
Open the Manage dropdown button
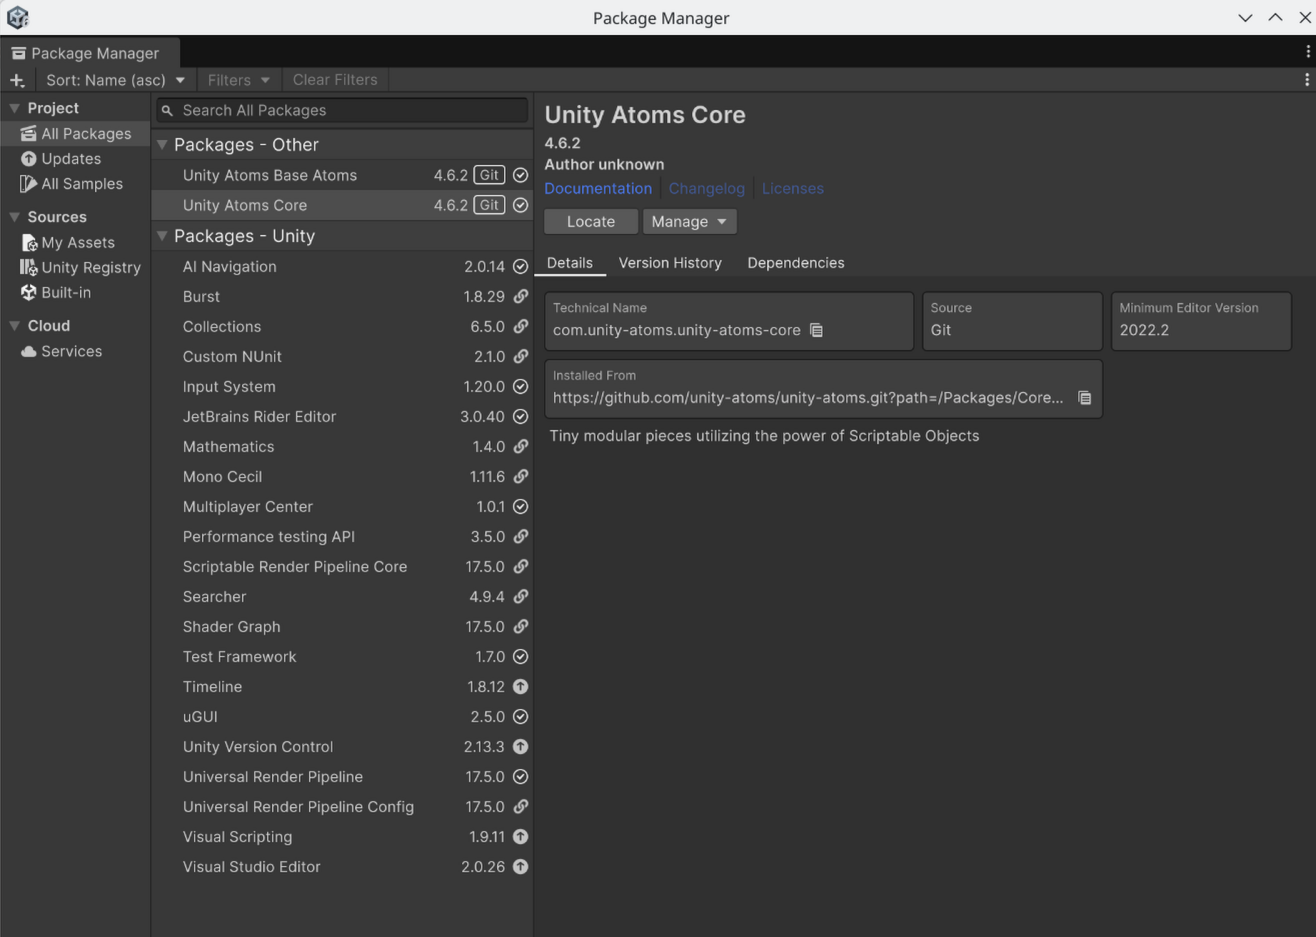(690, 222)
